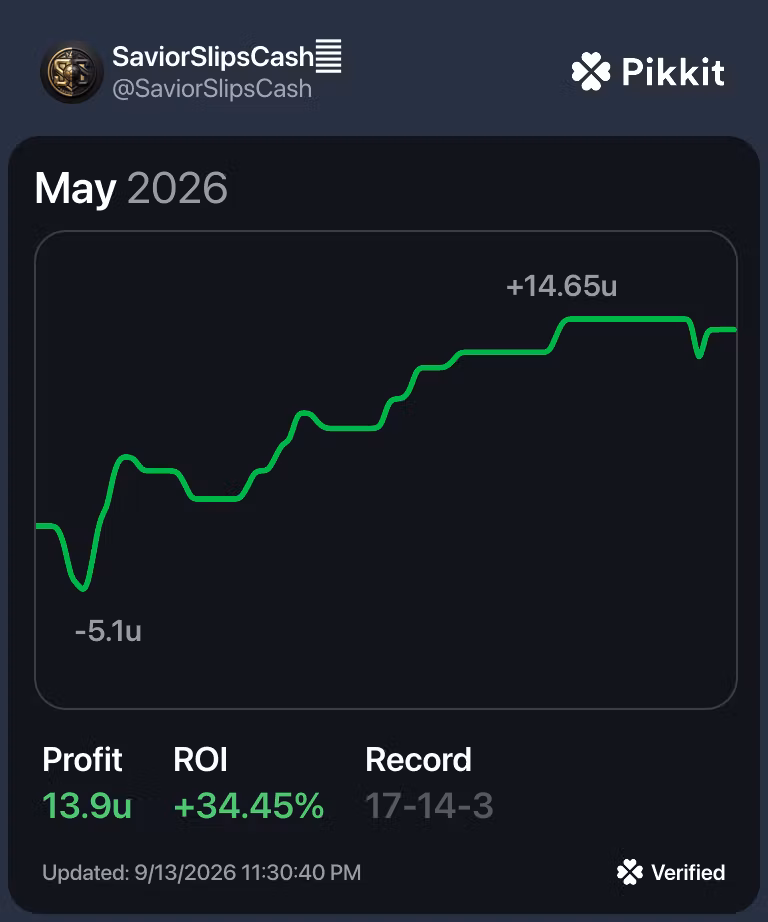Click the +14.65u peak label
This screenshot has height=922, width=768.
(562, 286)
